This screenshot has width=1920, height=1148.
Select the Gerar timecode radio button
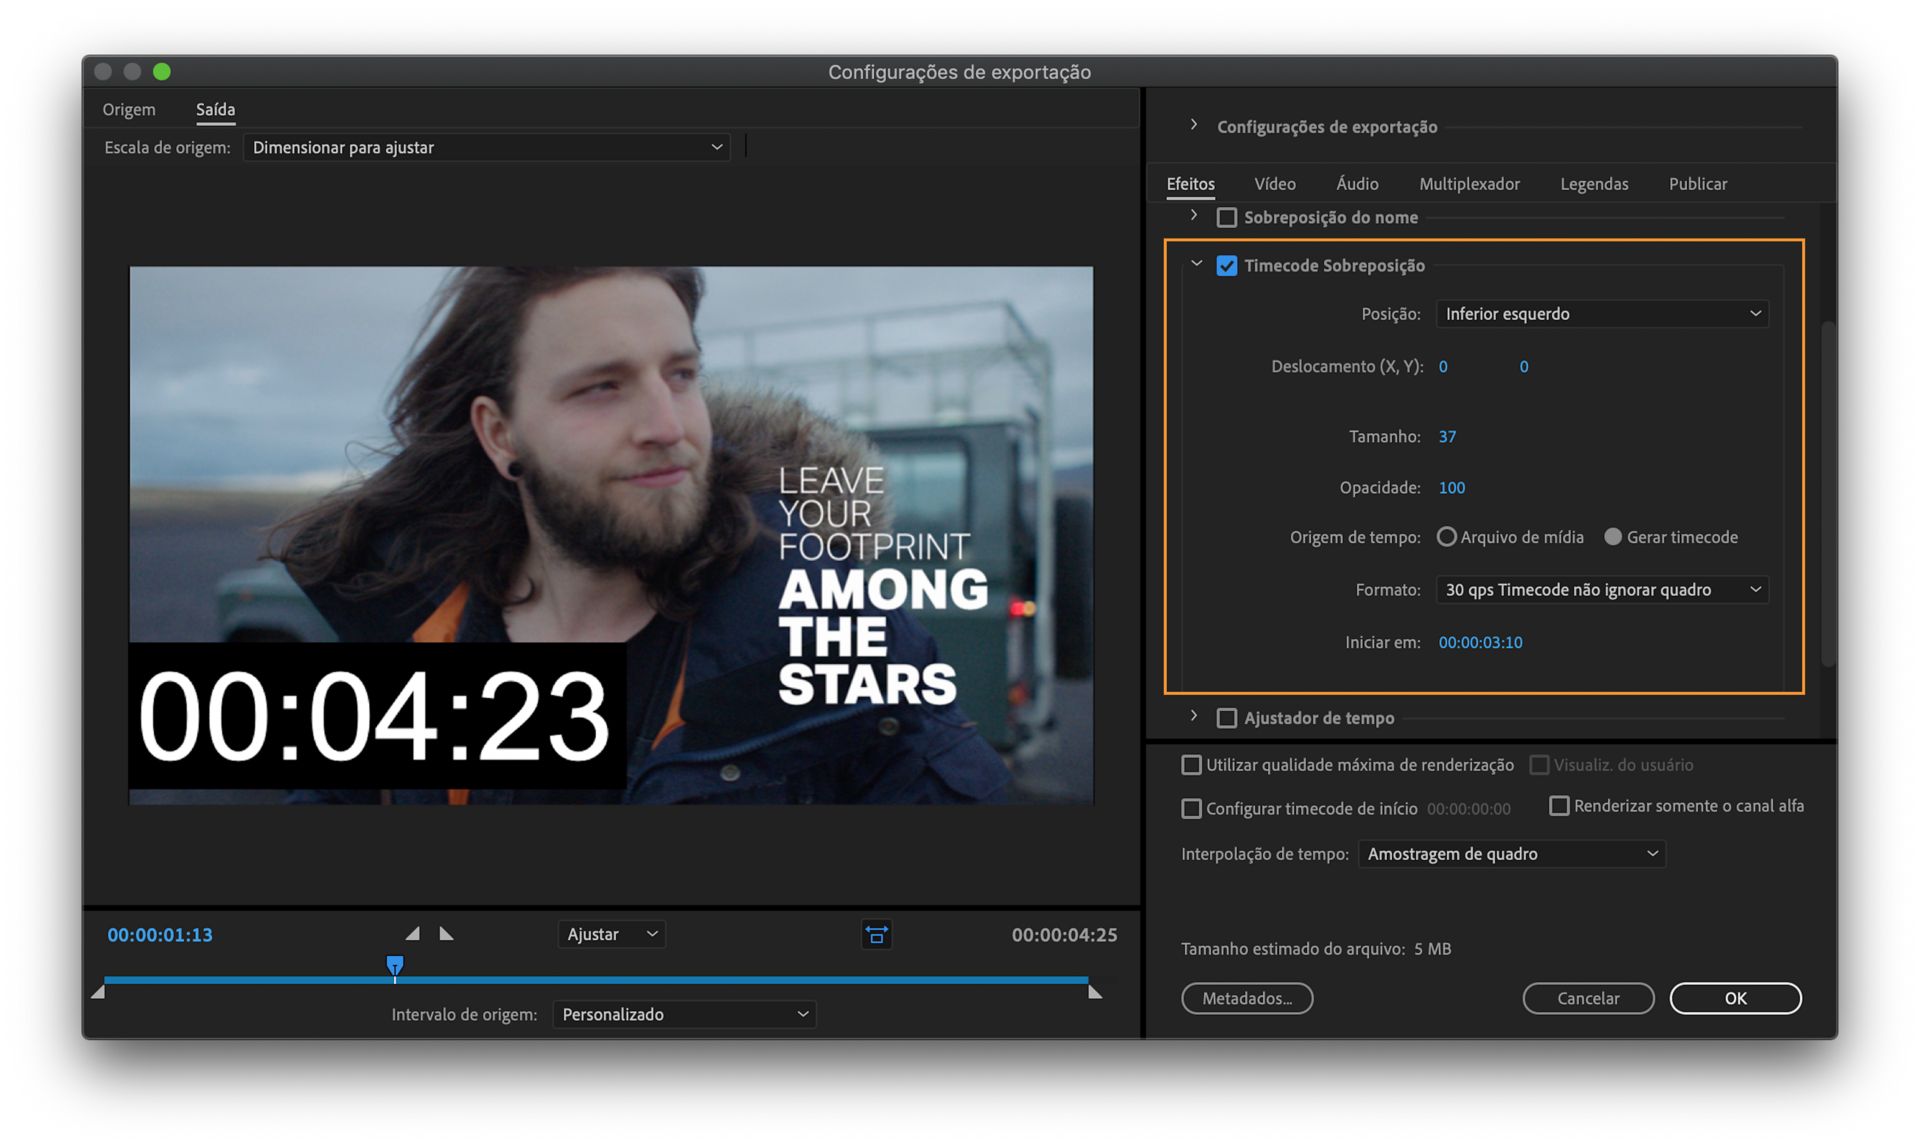[1613, 537]
